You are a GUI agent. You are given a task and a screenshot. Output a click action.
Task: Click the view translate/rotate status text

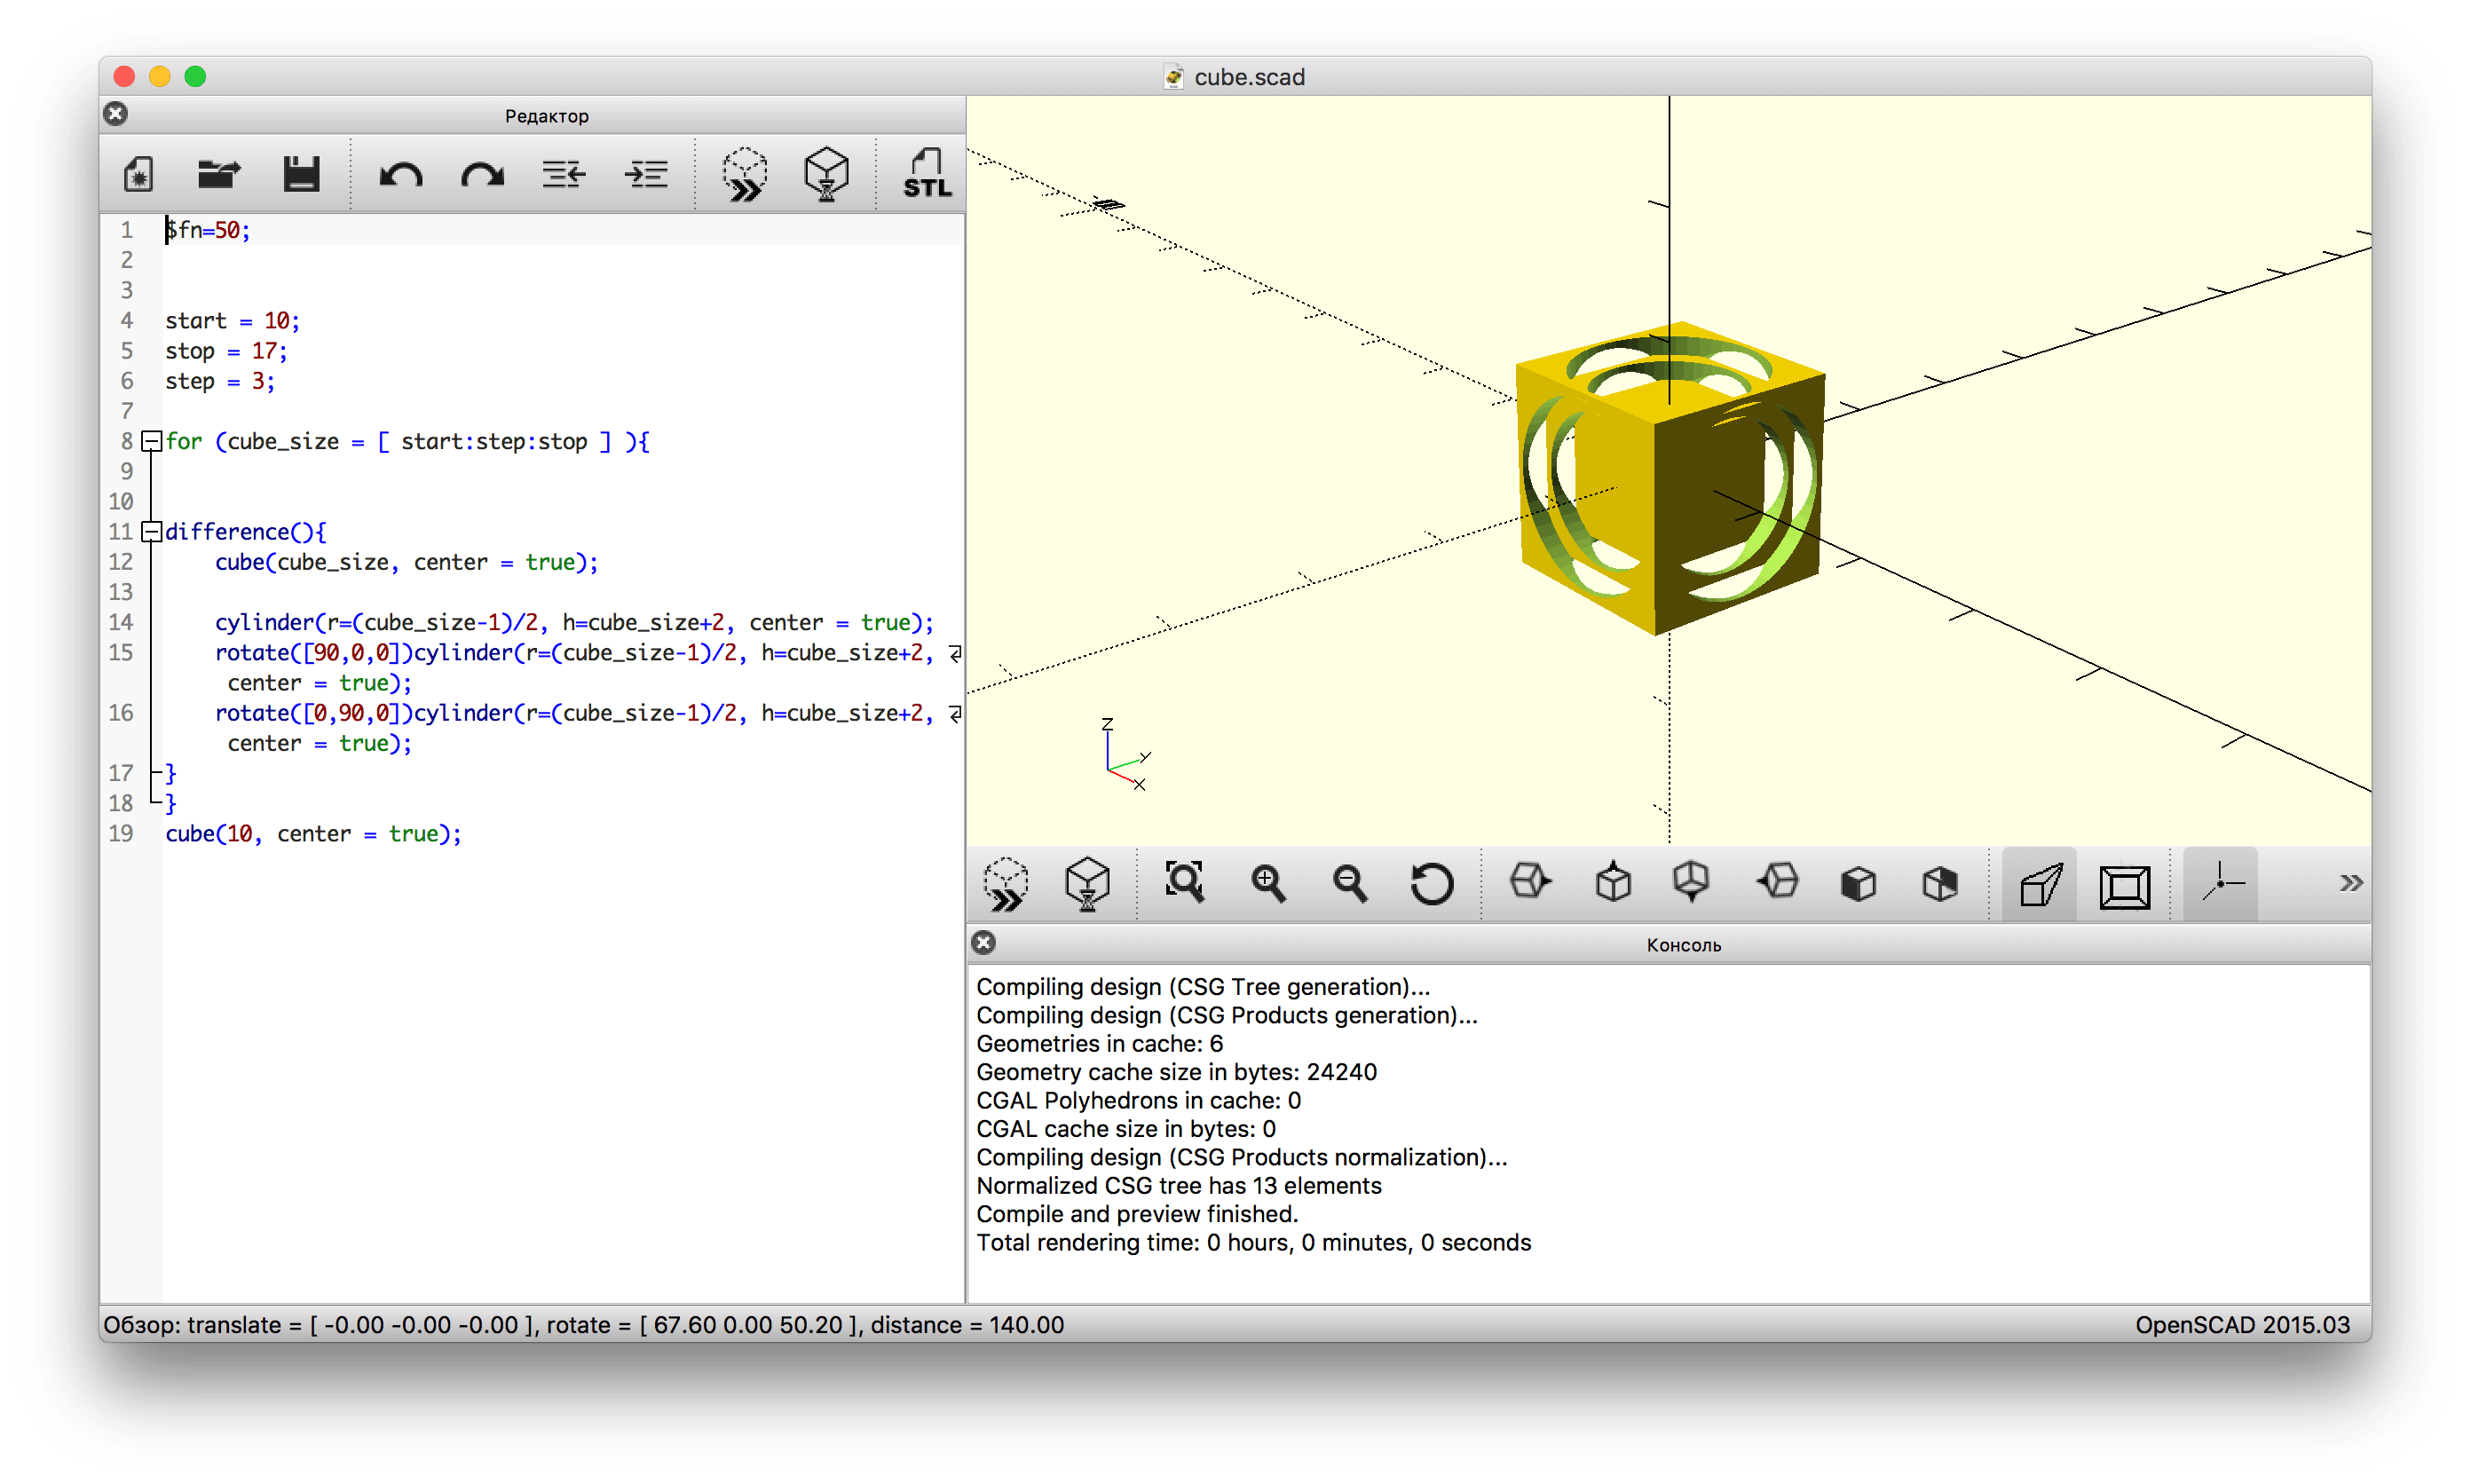[583, 1326]
